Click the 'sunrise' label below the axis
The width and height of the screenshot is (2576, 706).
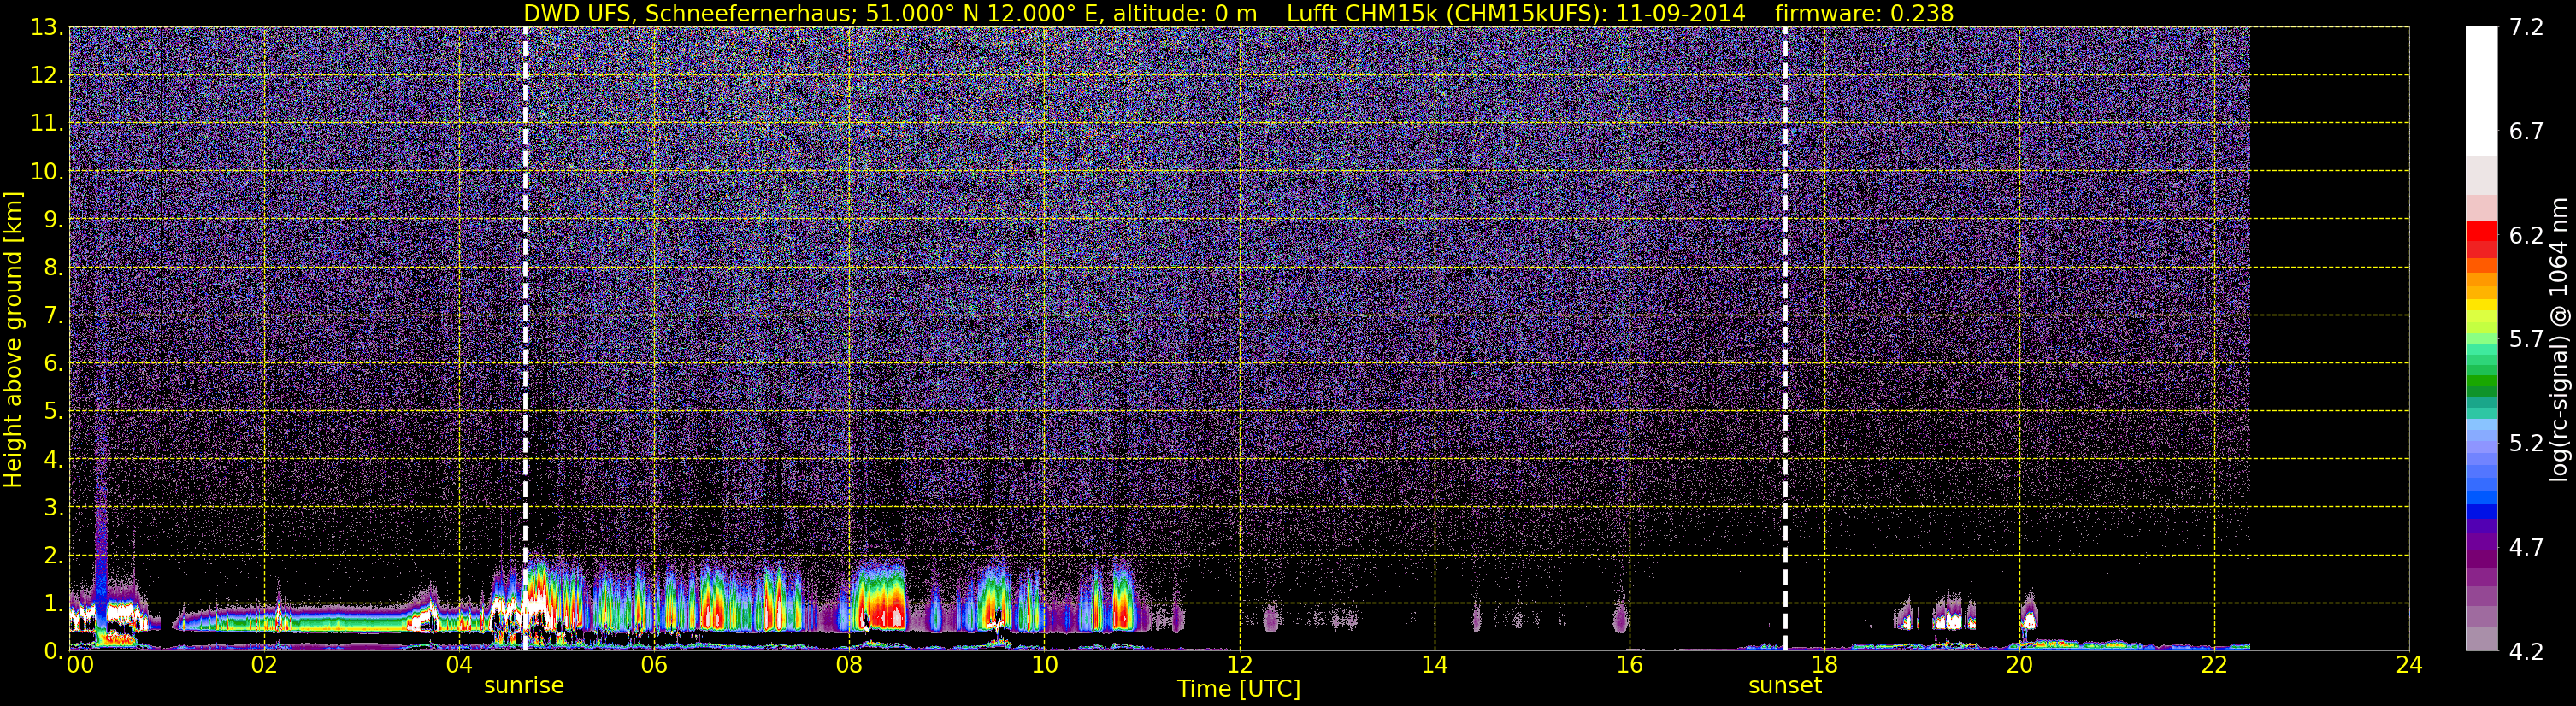pos(524,686)
